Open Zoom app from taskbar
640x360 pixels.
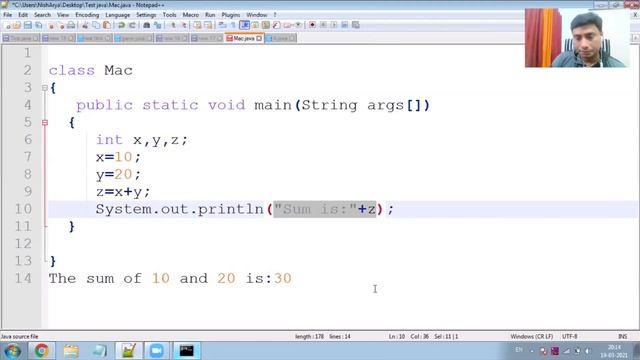tap(156, 351)
